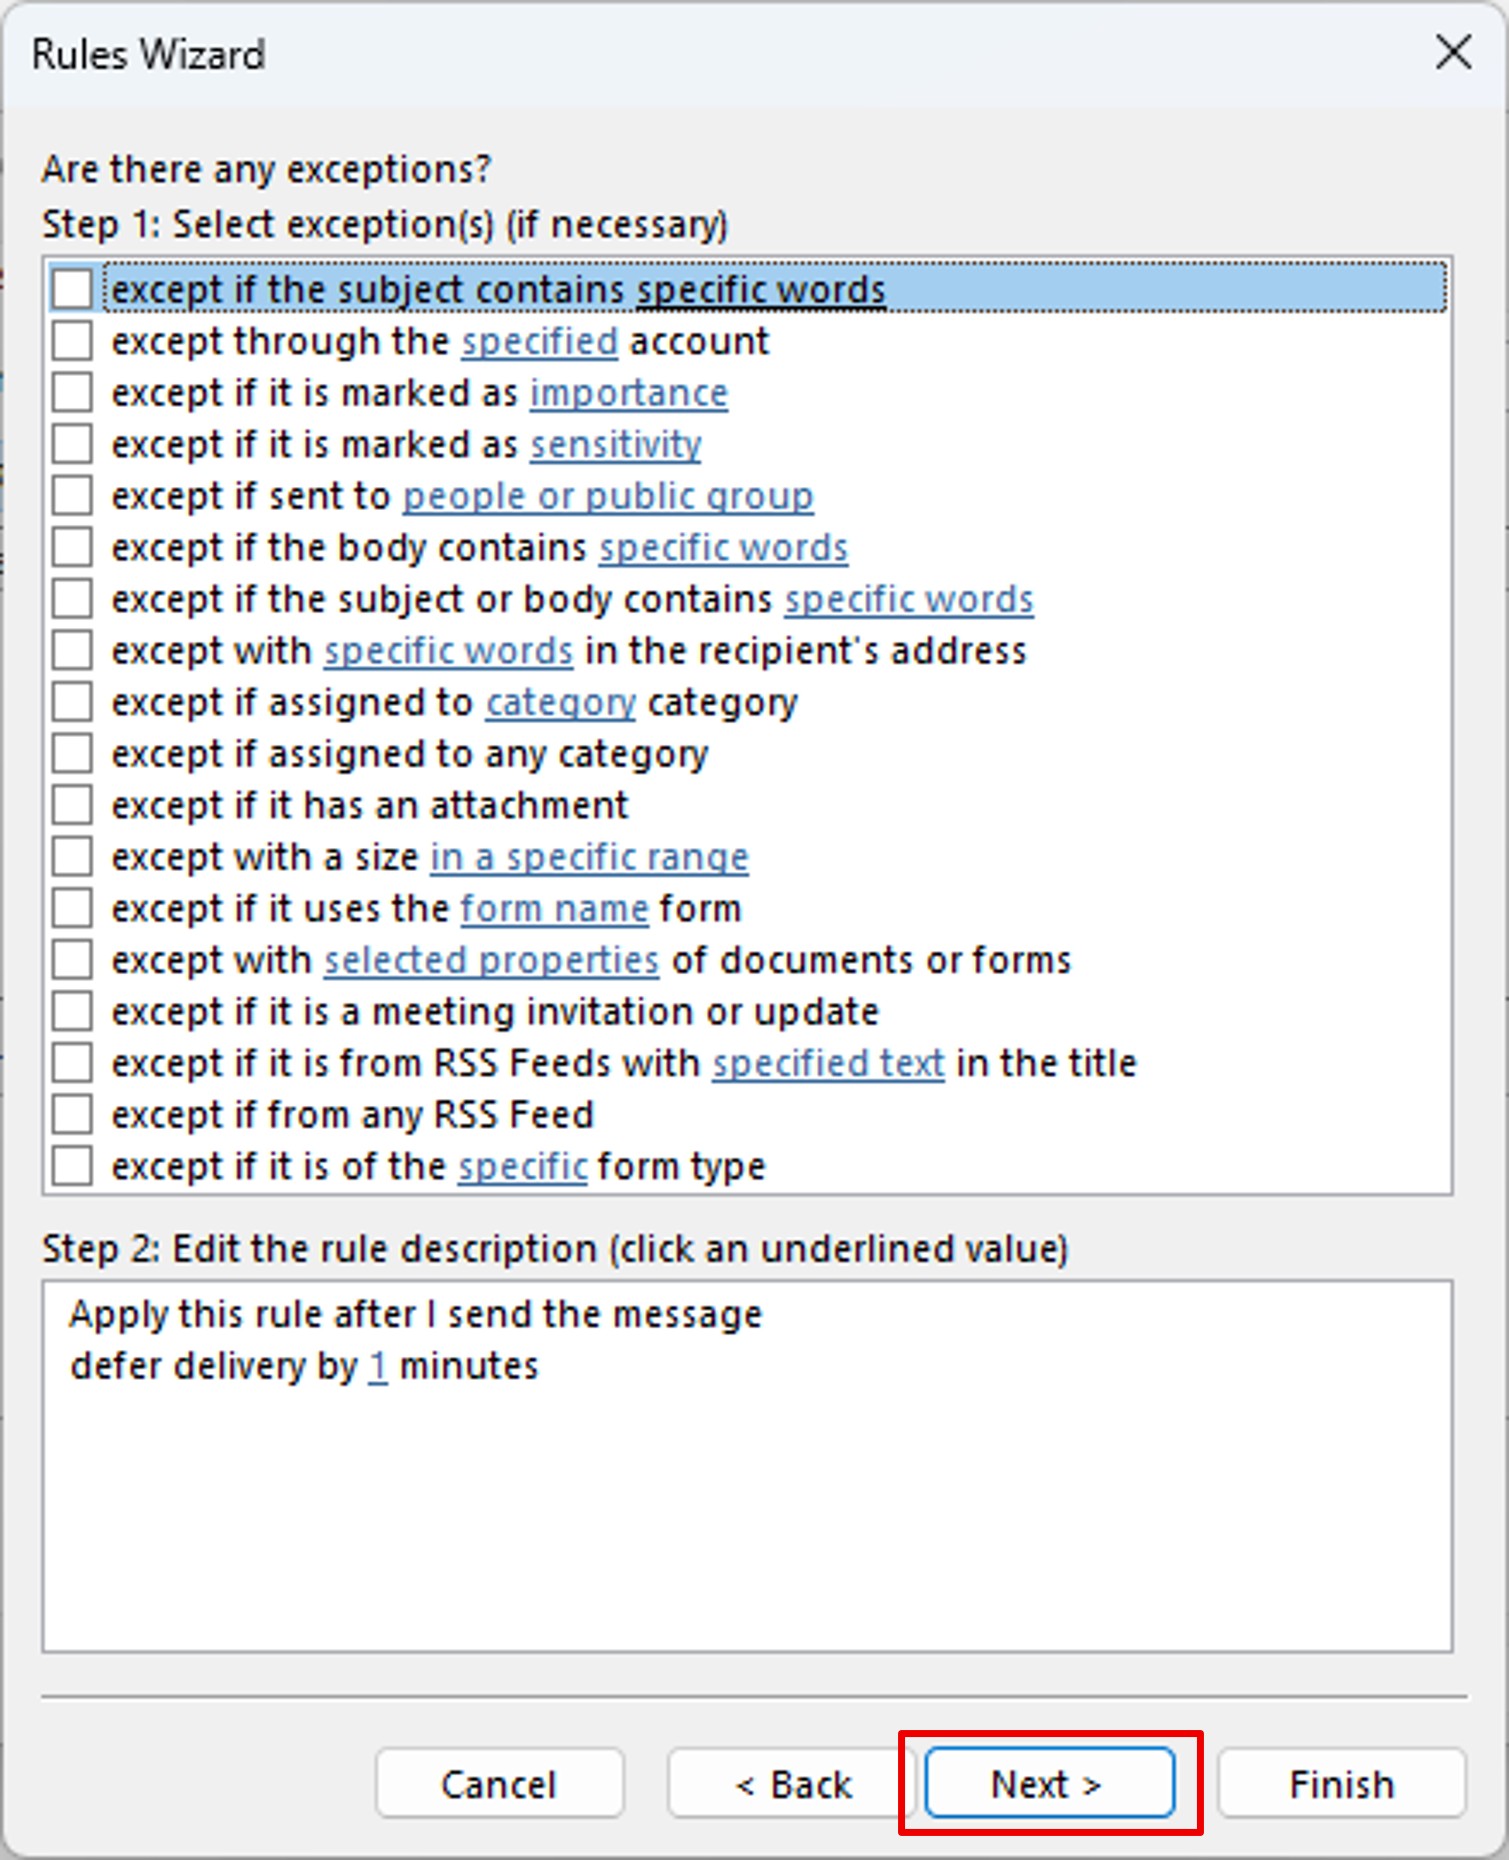Check 'except if the subject contains specific words'
Screen dimensions: 1509x1860
tap(73, 290)
